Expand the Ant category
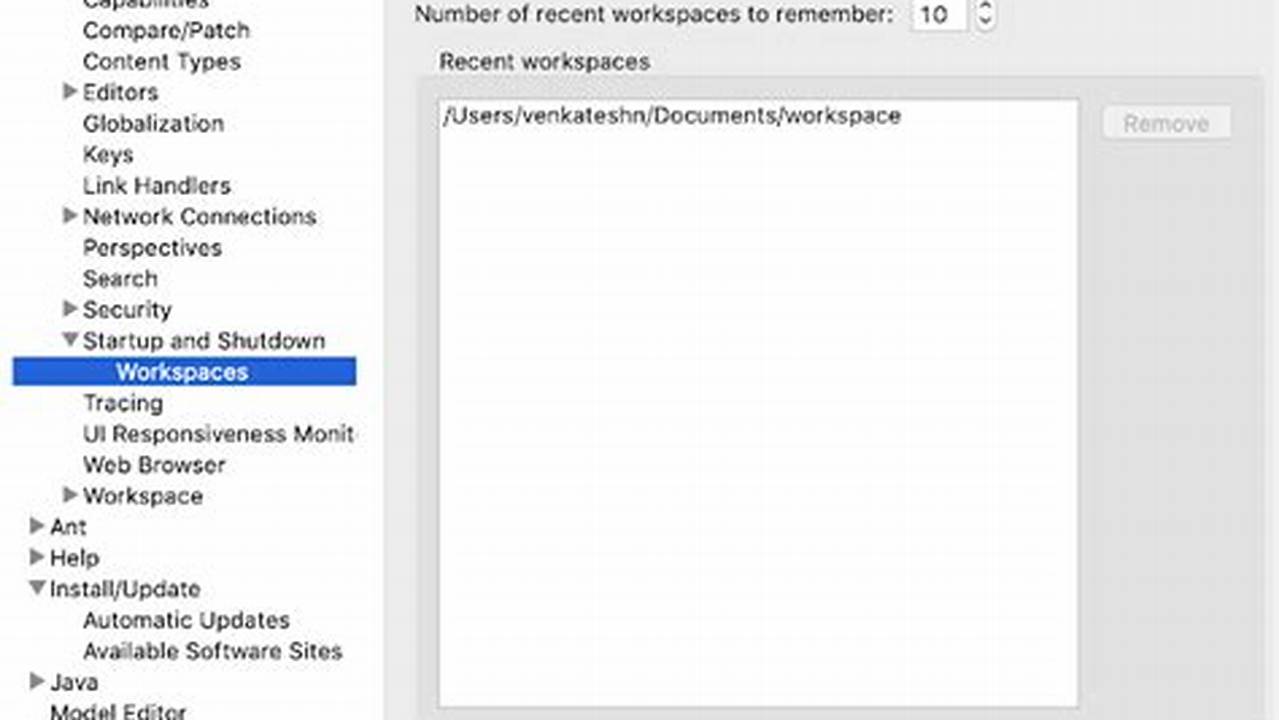 pos(37,527)
